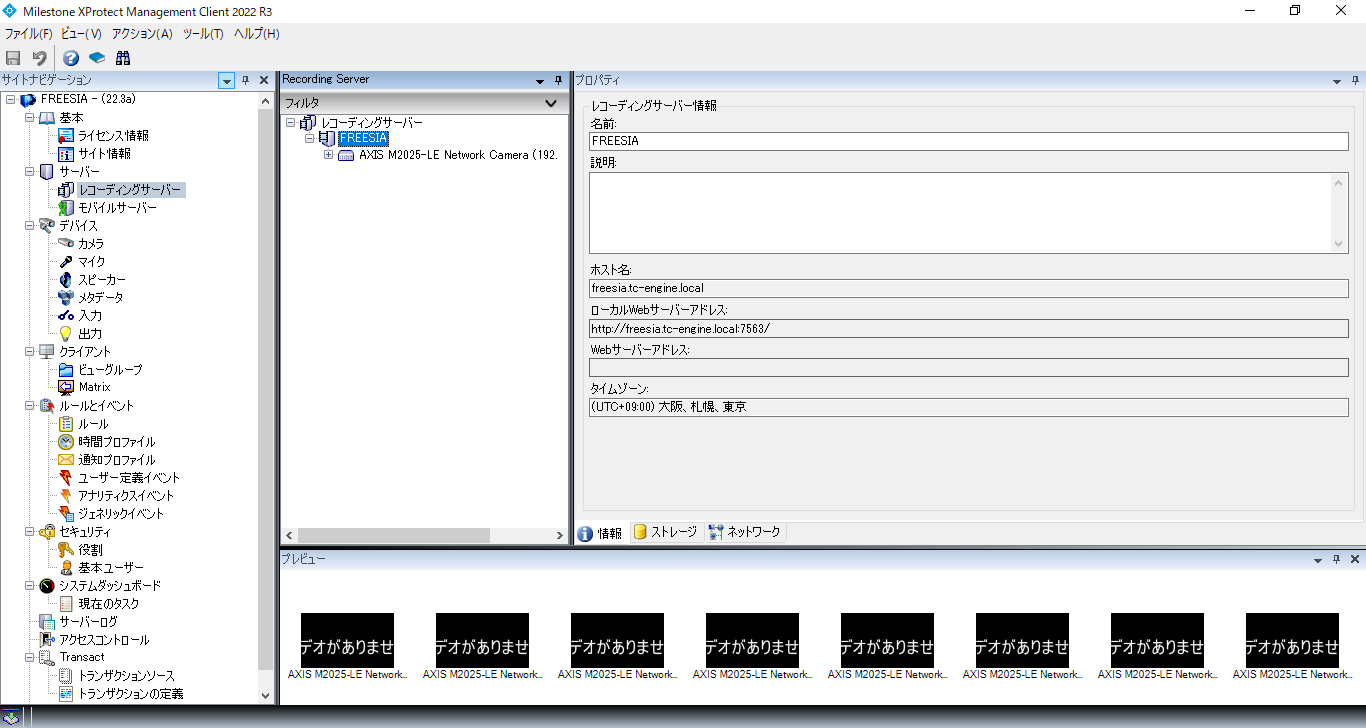Select the 通知プロファイル envelope icon
1366x728 pixels.
coord(66,460)
